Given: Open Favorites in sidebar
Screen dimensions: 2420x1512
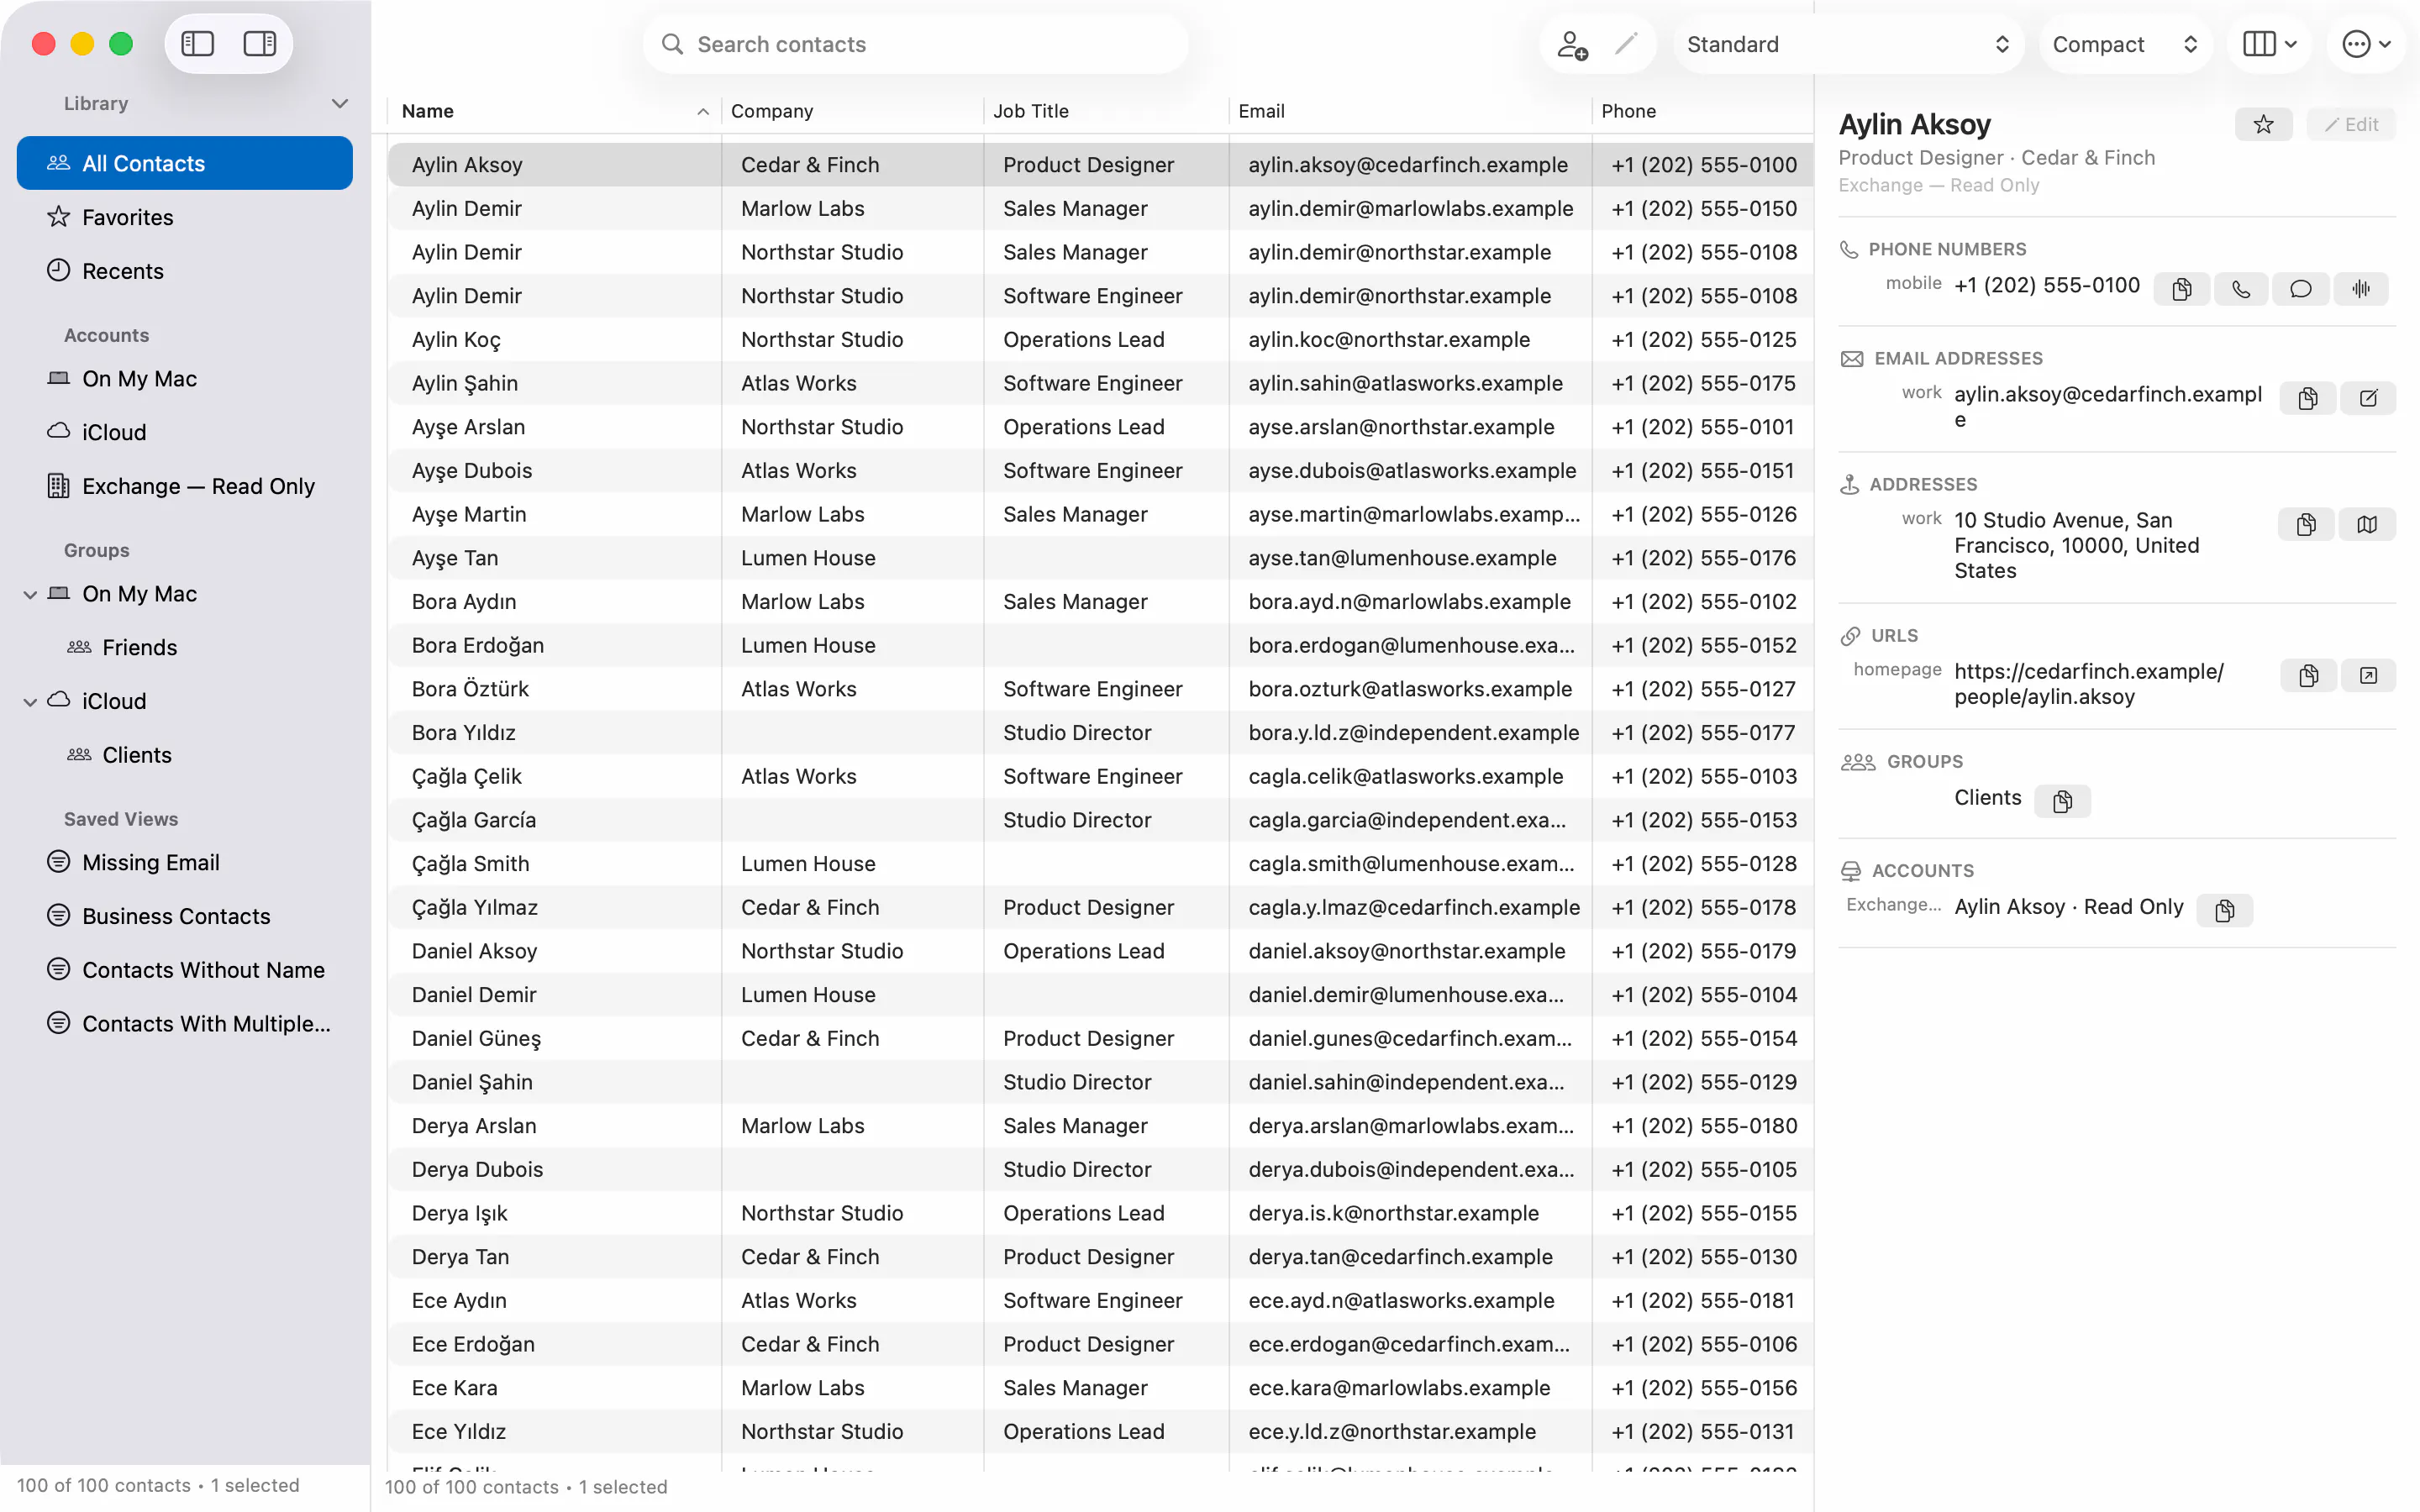Looking at the screenshot, I should click(185, 217).
